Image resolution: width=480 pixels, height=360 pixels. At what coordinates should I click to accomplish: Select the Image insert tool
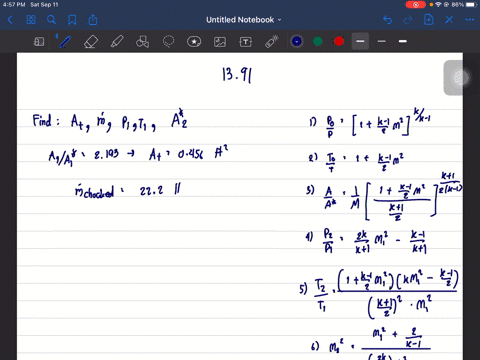(220, 42)
